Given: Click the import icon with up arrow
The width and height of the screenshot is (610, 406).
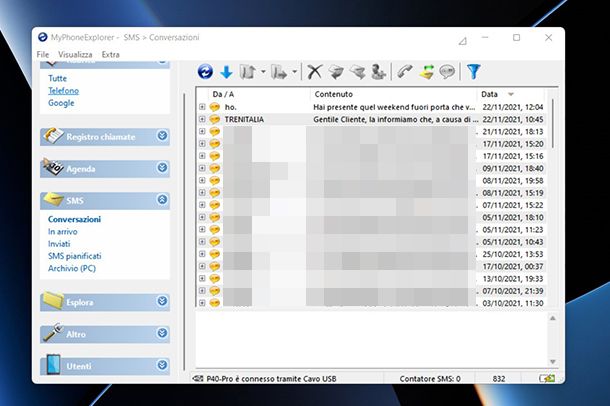Looking at the screenshot, I should click(248, 72).
